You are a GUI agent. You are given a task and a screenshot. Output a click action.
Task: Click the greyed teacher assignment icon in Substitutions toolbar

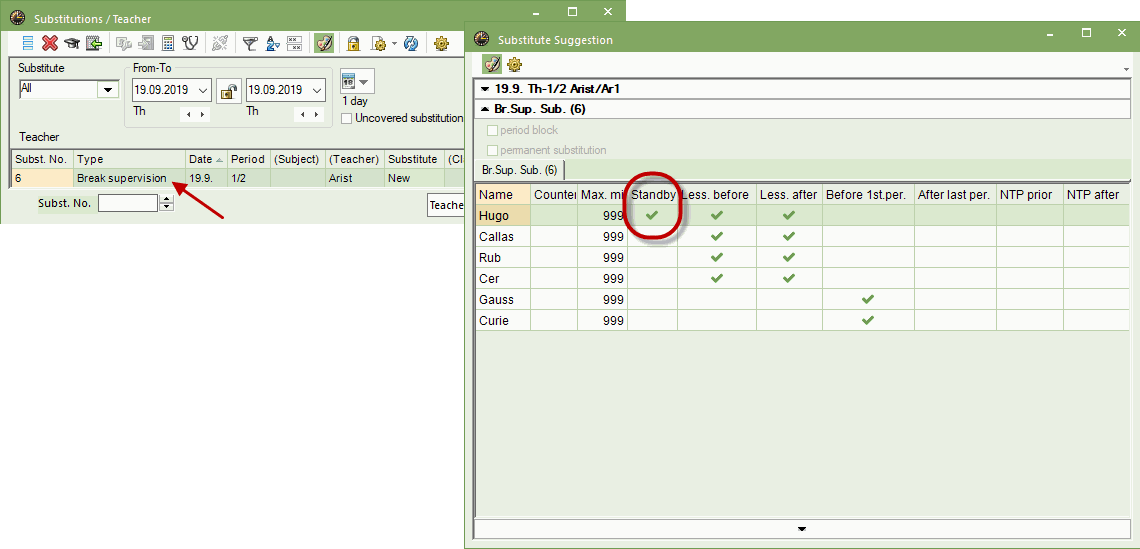click(x=124, y=44)
